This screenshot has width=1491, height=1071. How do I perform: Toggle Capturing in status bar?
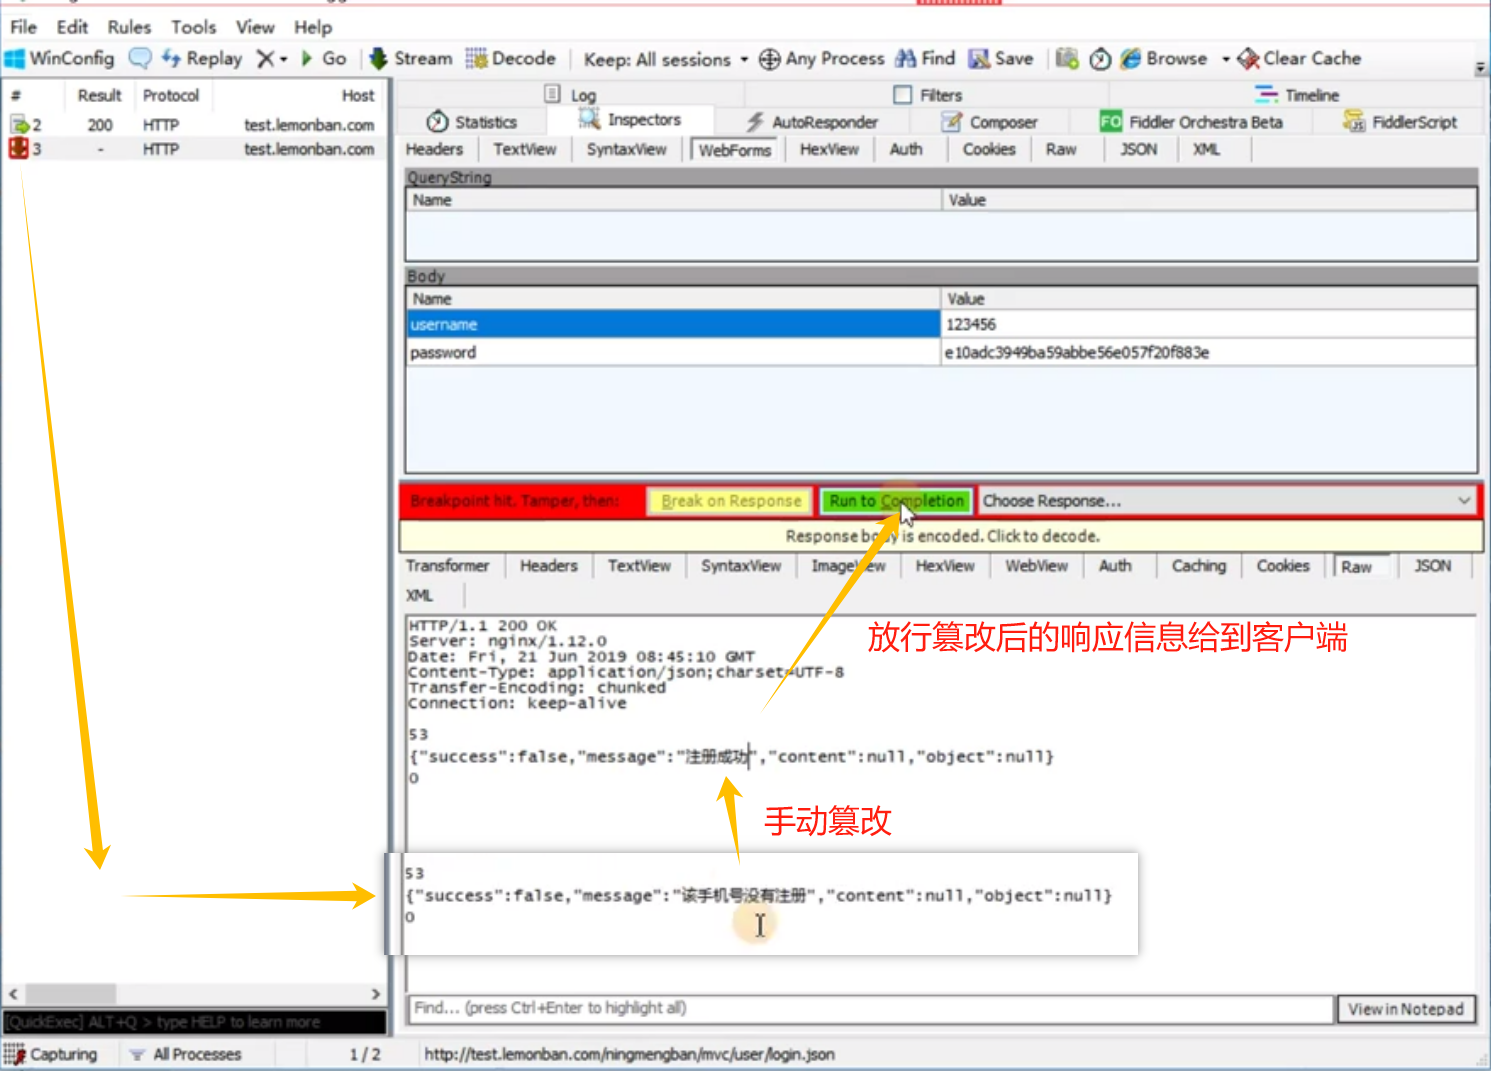point(51,1054)
